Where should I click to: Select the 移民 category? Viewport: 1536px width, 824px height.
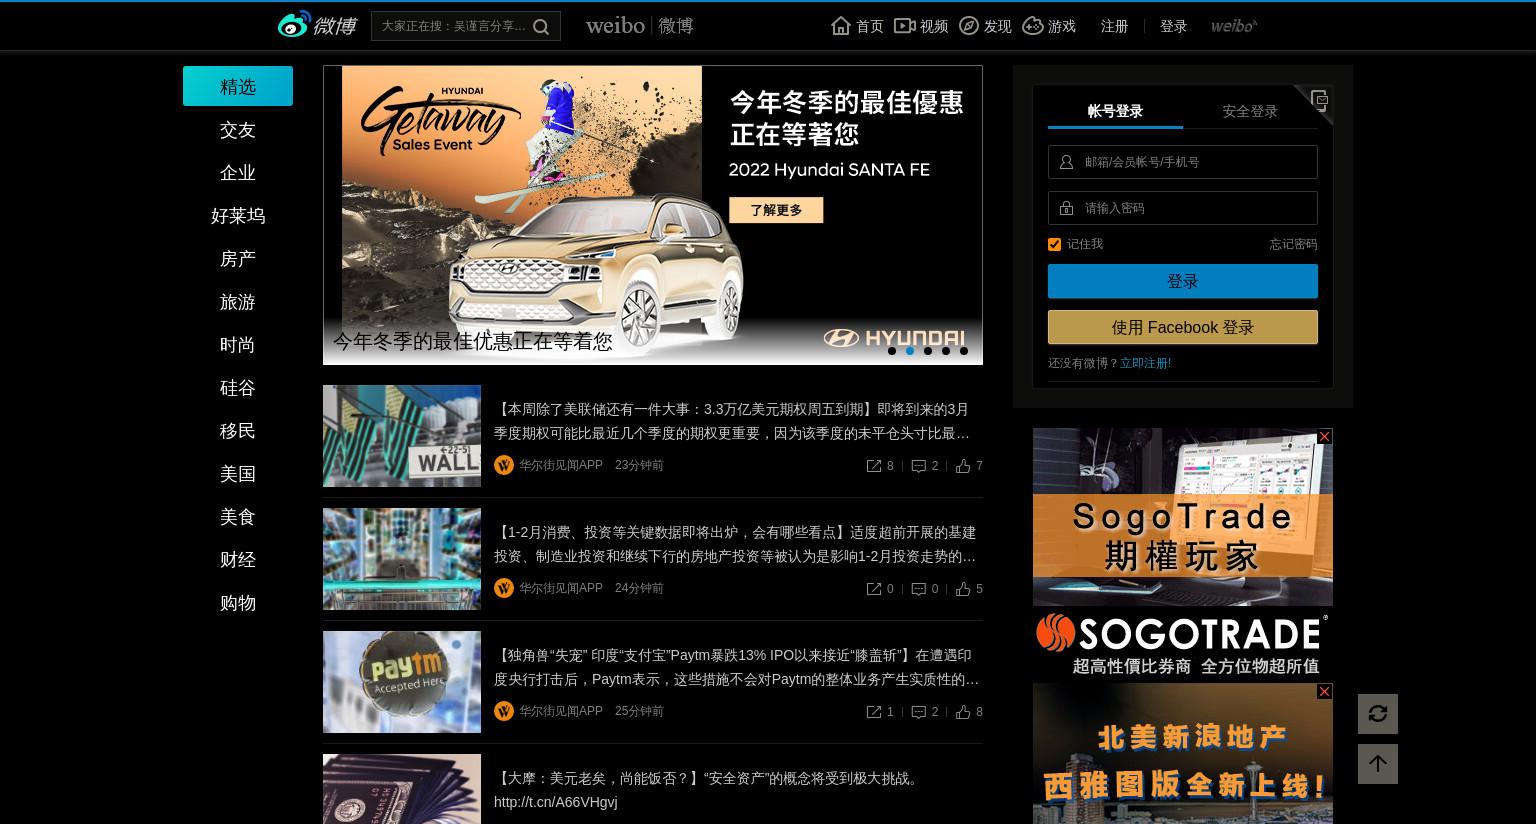[x=238, y=431]
